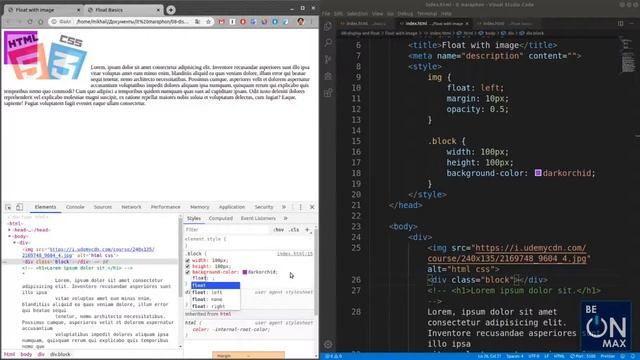Open VS Code File menu

pyautogui.click(x=326, y=13)
